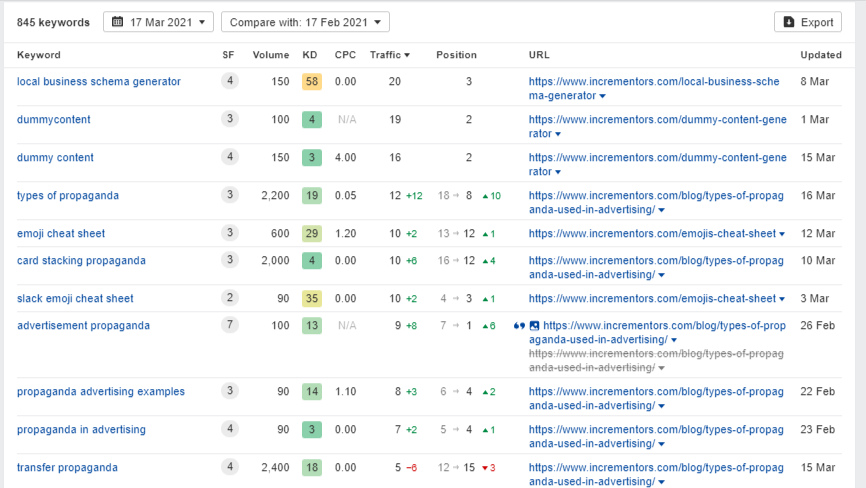Open emojis-cheat-sheet URL in emoji cheat sheet row

click(x=652, y=234)
